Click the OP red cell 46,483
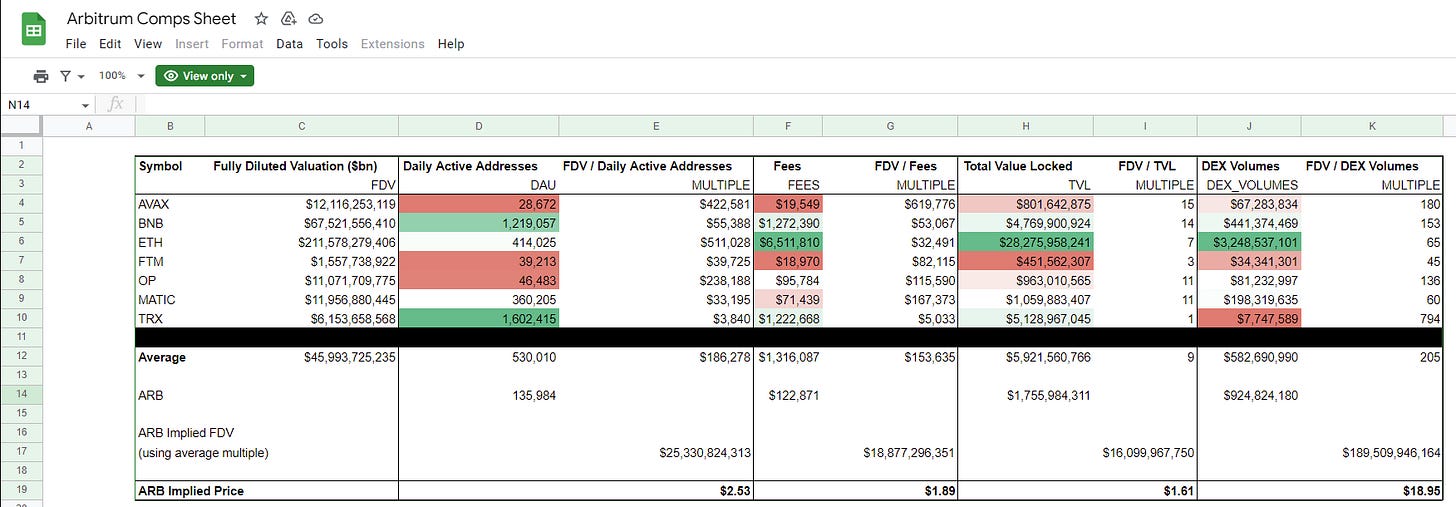 click(479, 280)
